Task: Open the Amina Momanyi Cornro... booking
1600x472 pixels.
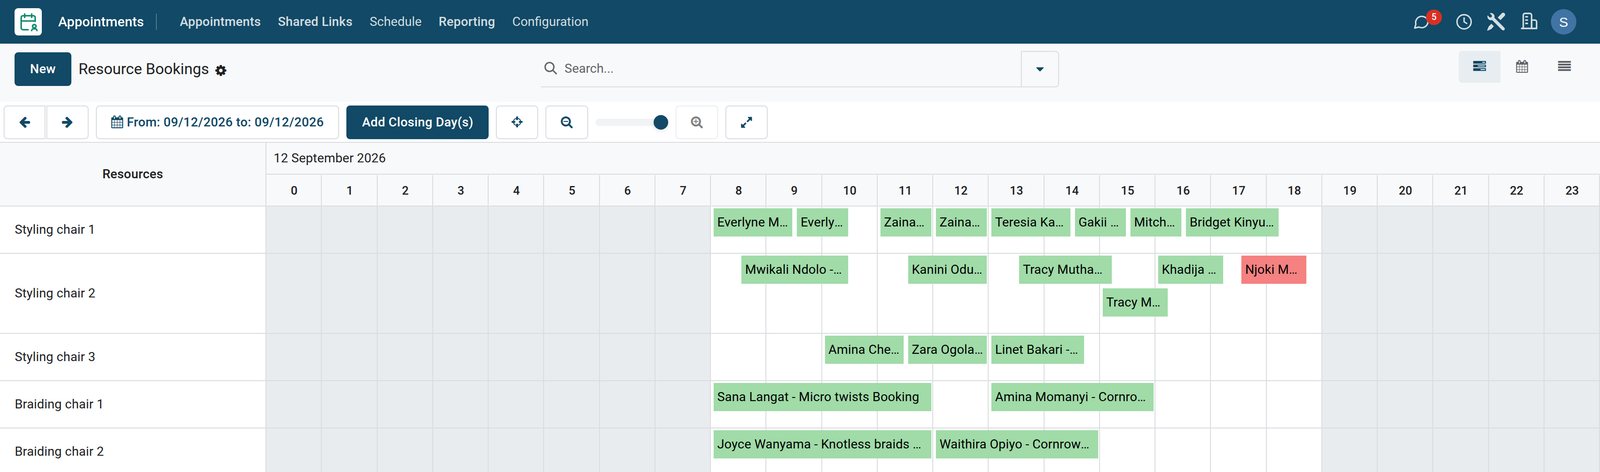Action: (x=1072, y=397)
